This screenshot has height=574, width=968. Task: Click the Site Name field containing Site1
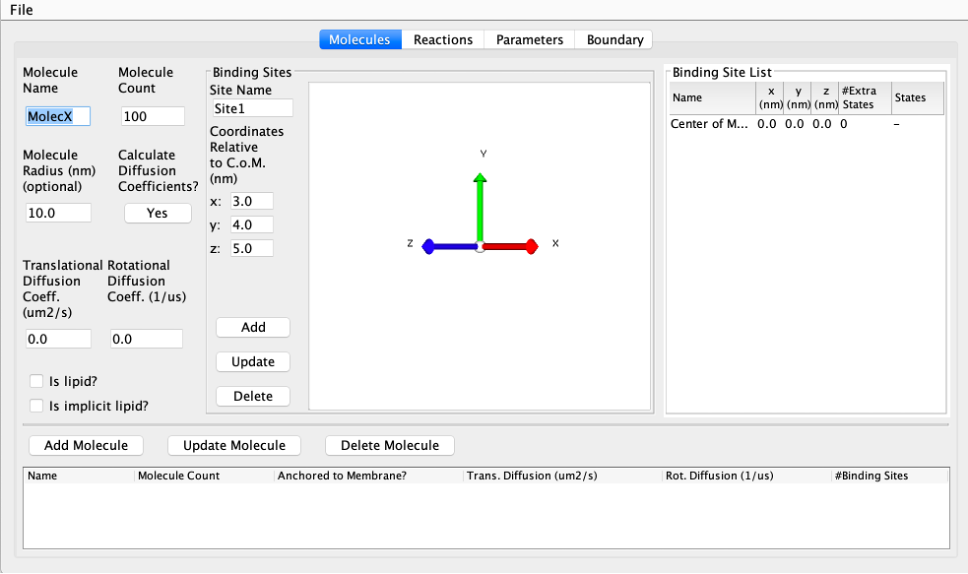tap(252, 108)
